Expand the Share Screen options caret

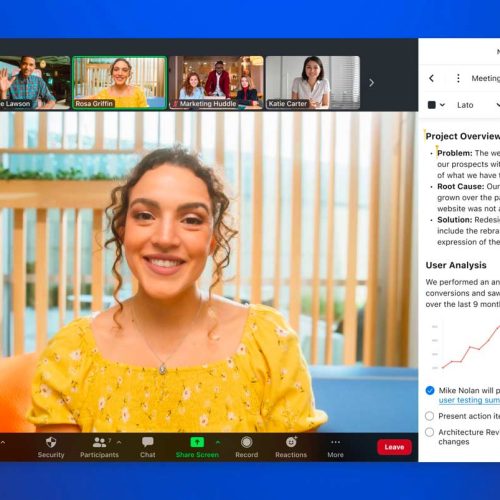(x=218, y=442)
